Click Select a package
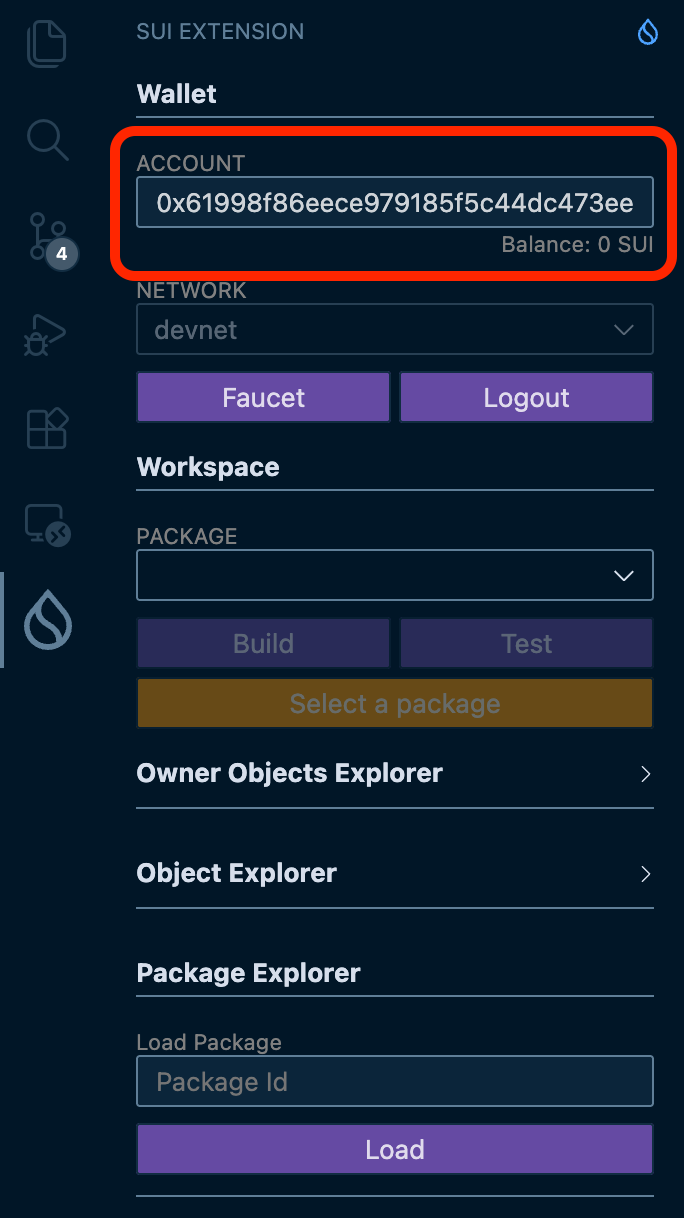This screenshot has width=684, height=1218. 394,703
